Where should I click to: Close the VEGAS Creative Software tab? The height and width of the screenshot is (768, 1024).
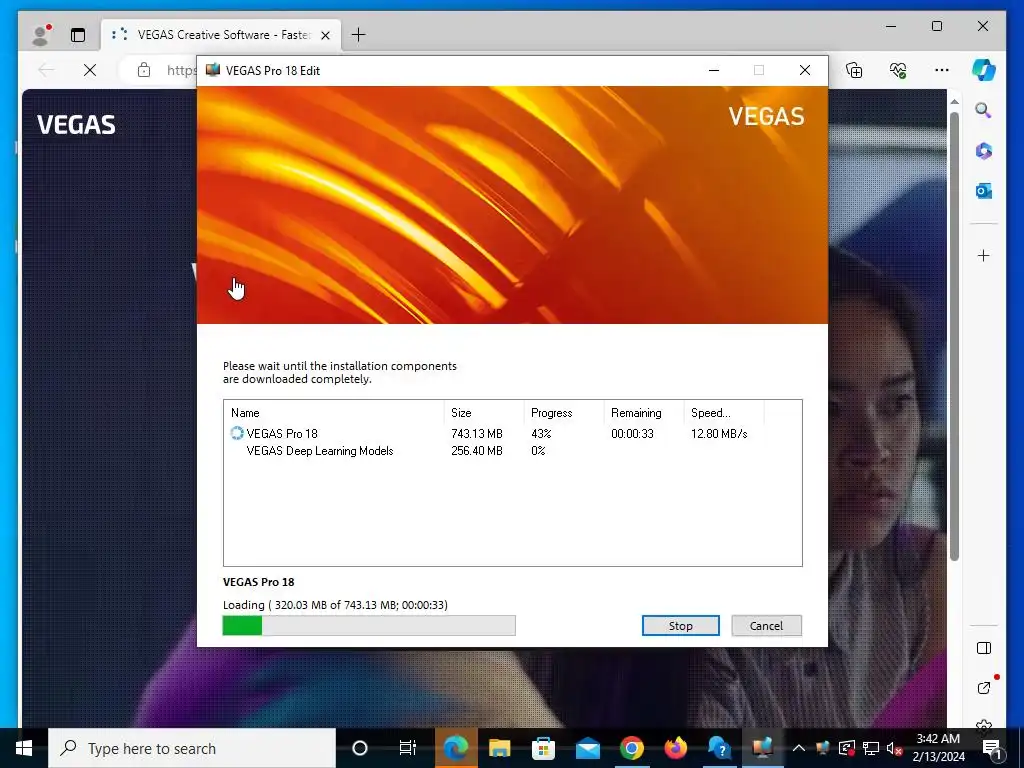coord(325,35)
